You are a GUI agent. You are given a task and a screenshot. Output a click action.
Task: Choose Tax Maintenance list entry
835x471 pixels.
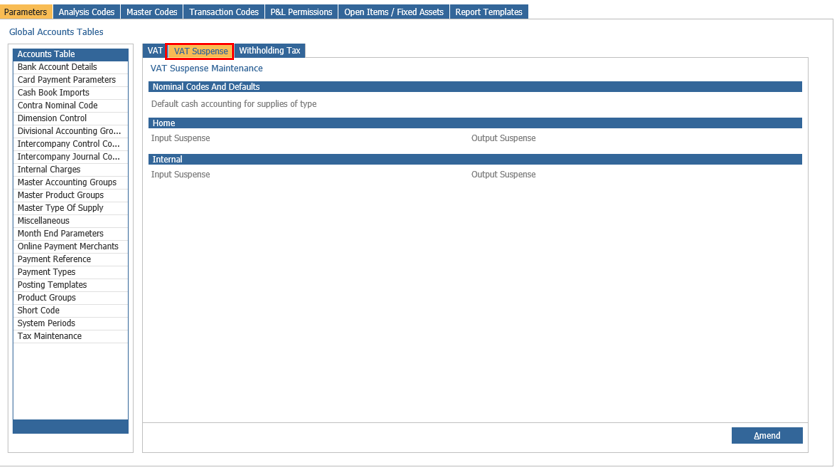click(x=49, y=336)
